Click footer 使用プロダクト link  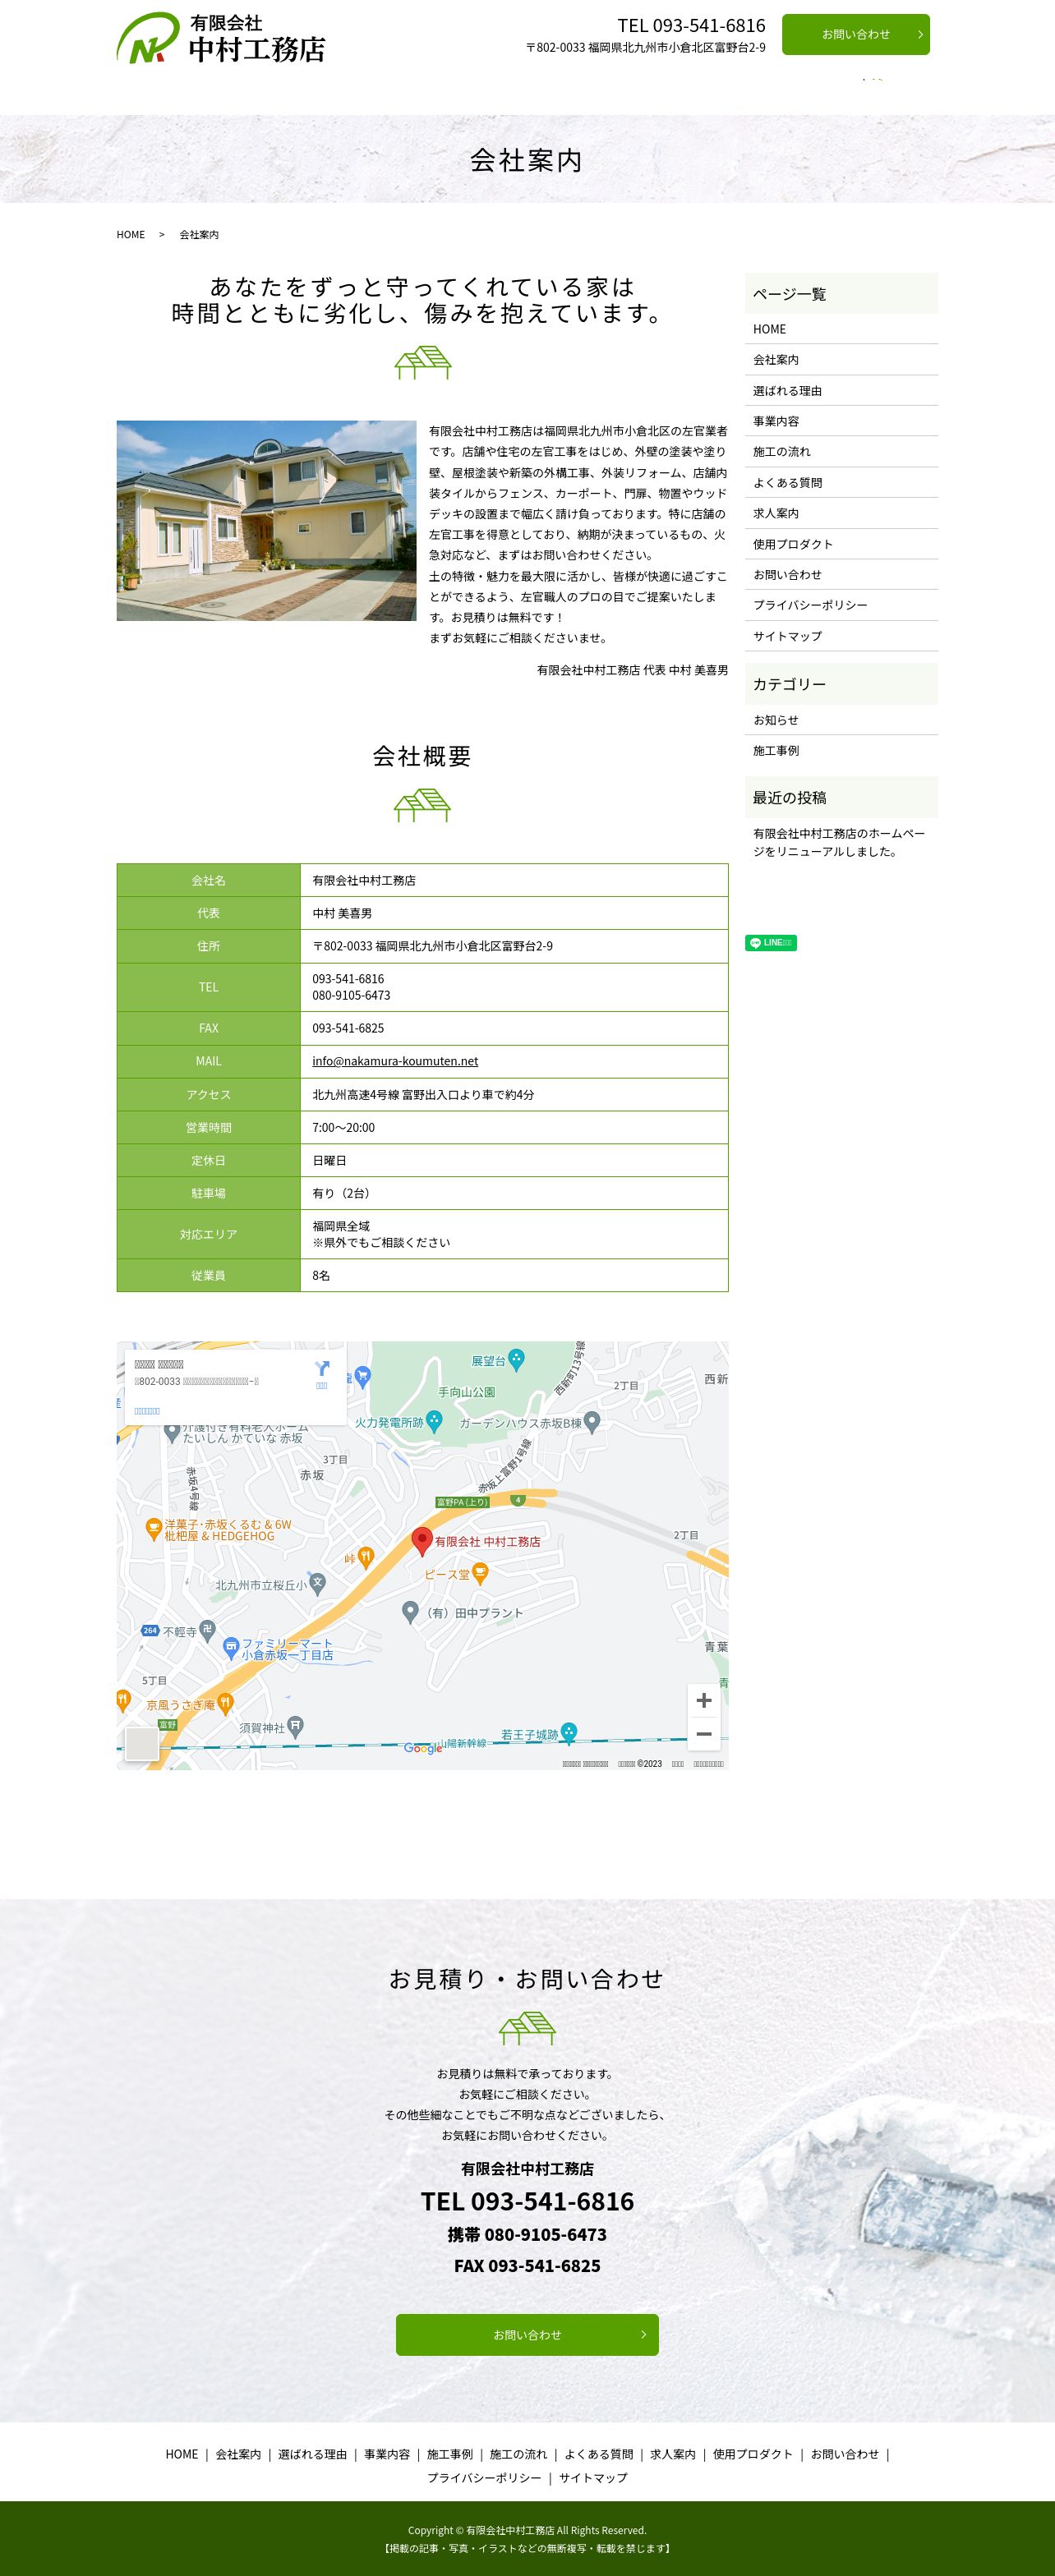752,2454
